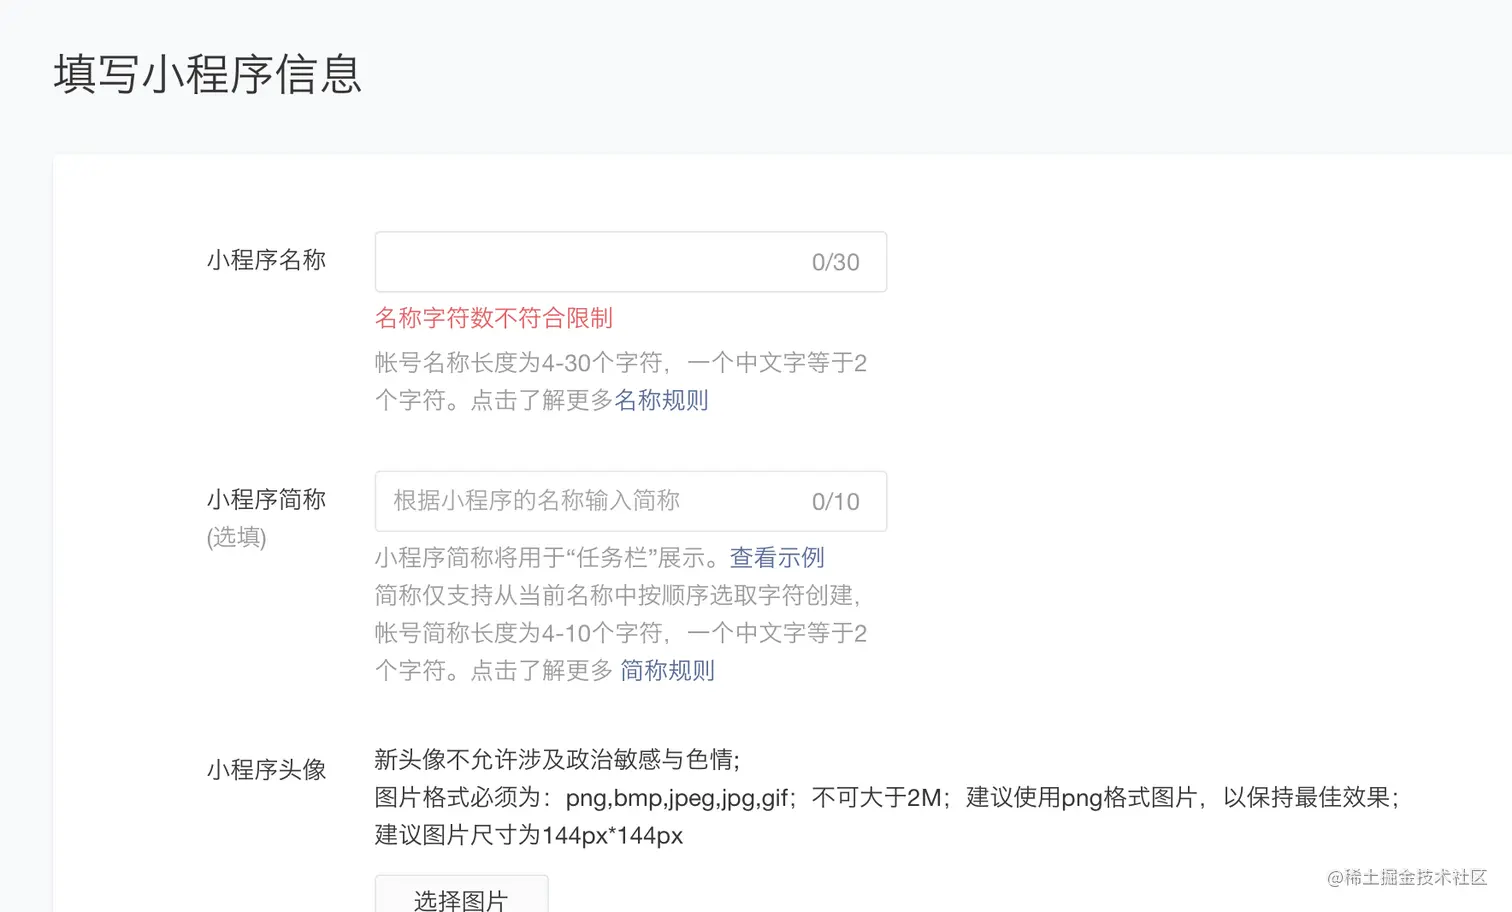This screenshot has height=912, width=1512.
Task: Focus the 小程序简称 input box
Action: coord(590,501)
